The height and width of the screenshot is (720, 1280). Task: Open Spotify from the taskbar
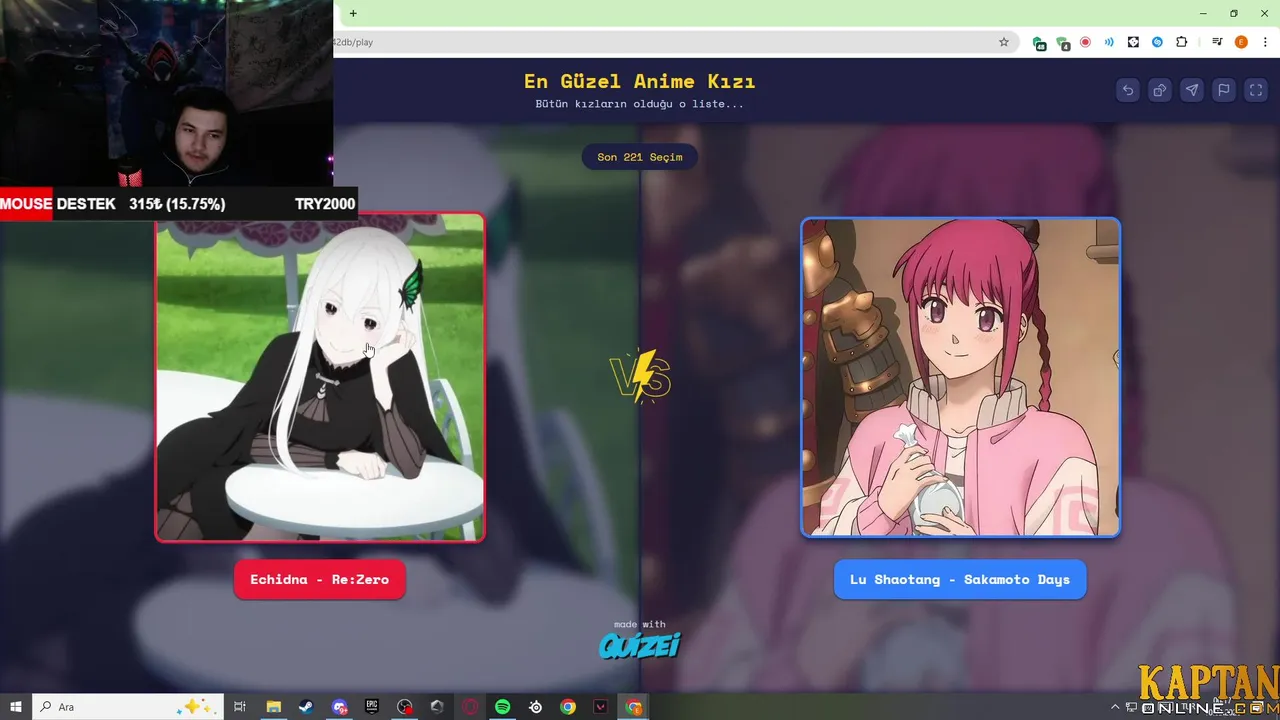click(503, 707)
